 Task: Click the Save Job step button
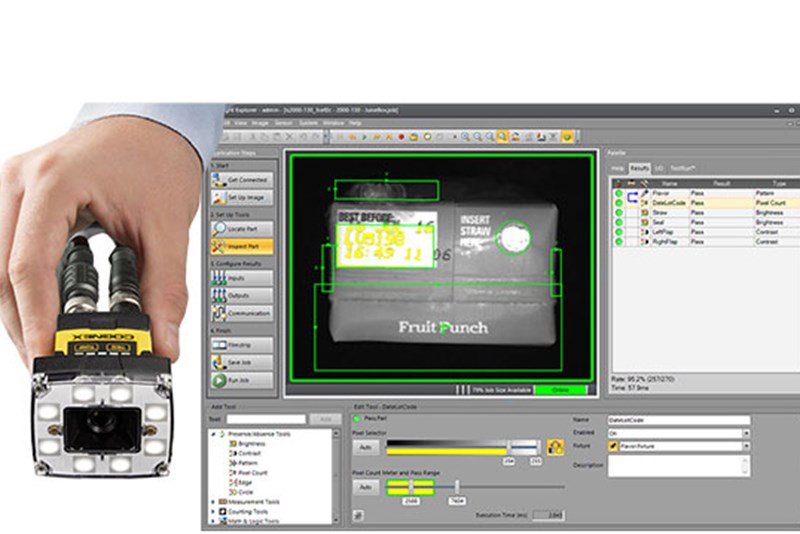(242, 363)
